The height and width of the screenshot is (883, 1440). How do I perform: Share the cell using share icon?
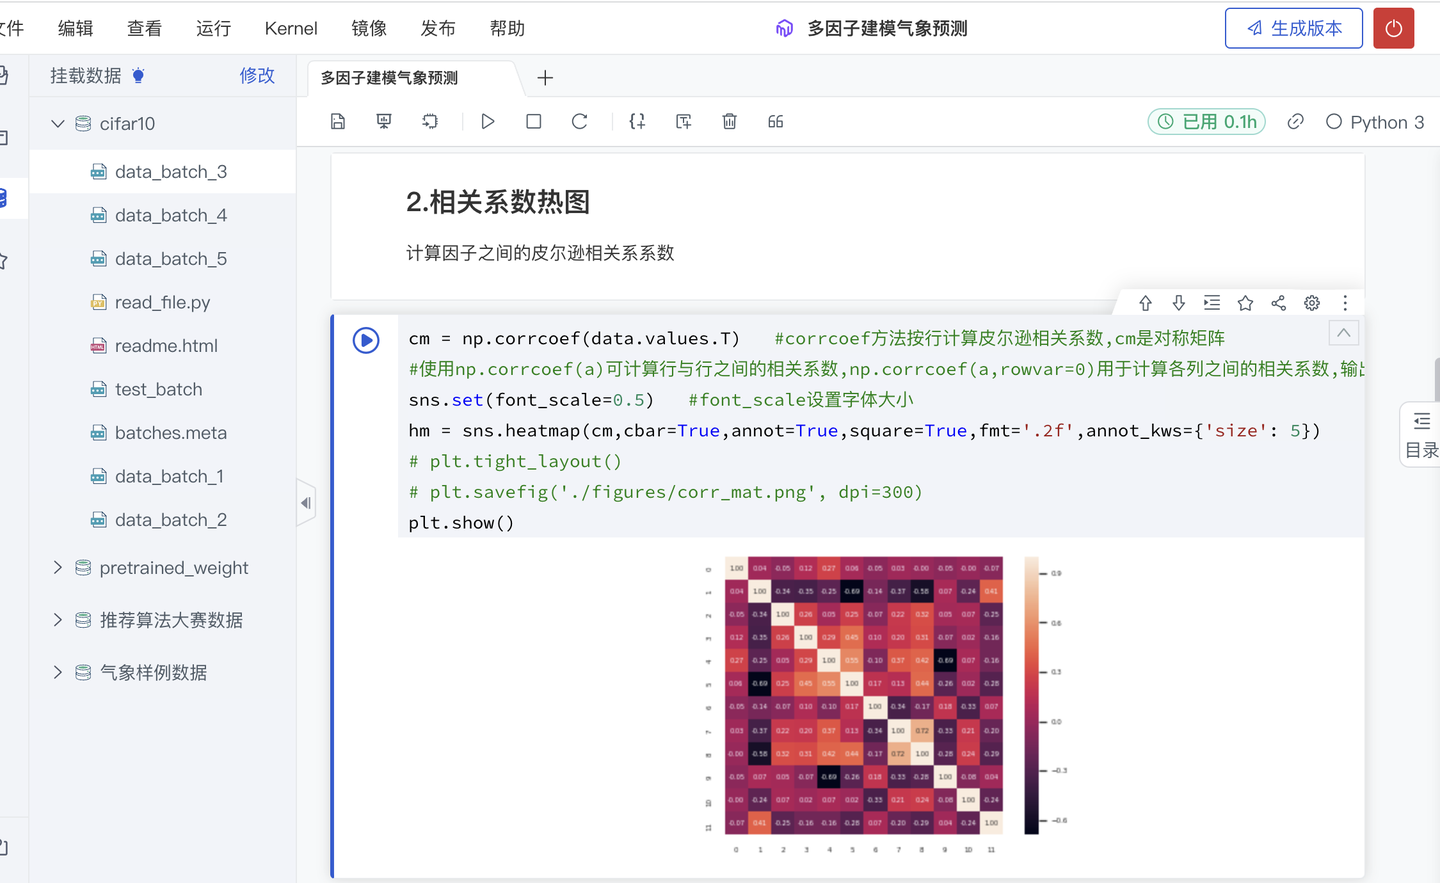pos(1279,303)
